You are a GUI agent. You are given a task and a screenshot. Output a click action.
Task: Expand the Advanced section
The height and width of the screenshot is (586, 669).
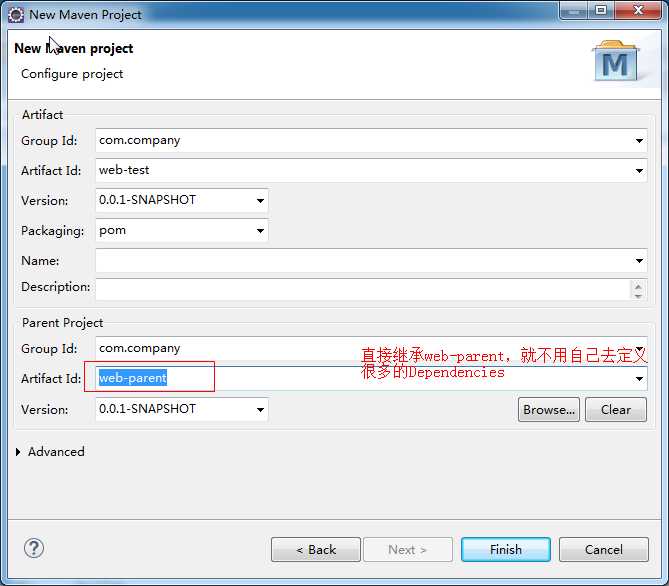coord(18,452)
